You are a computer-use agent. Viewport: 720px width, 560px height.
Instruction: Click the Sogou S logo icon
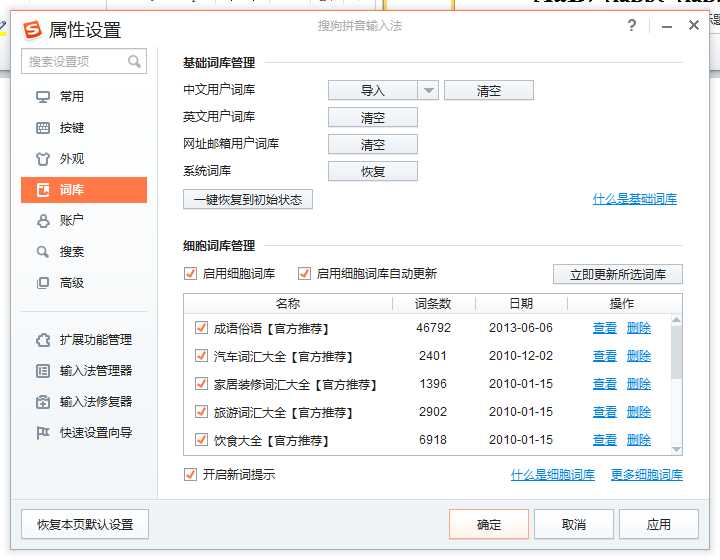point(32,29)
